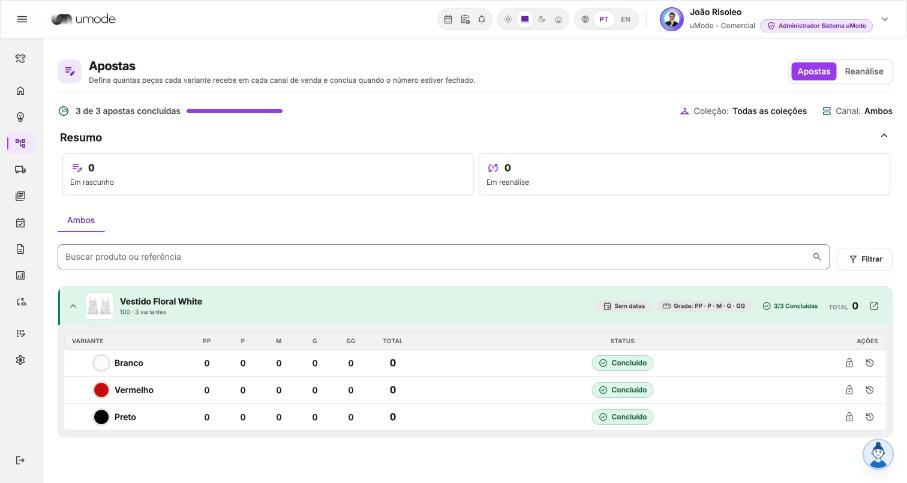
Task: Open the user profile dropdown chevron
Action: (x=884, y=19)
